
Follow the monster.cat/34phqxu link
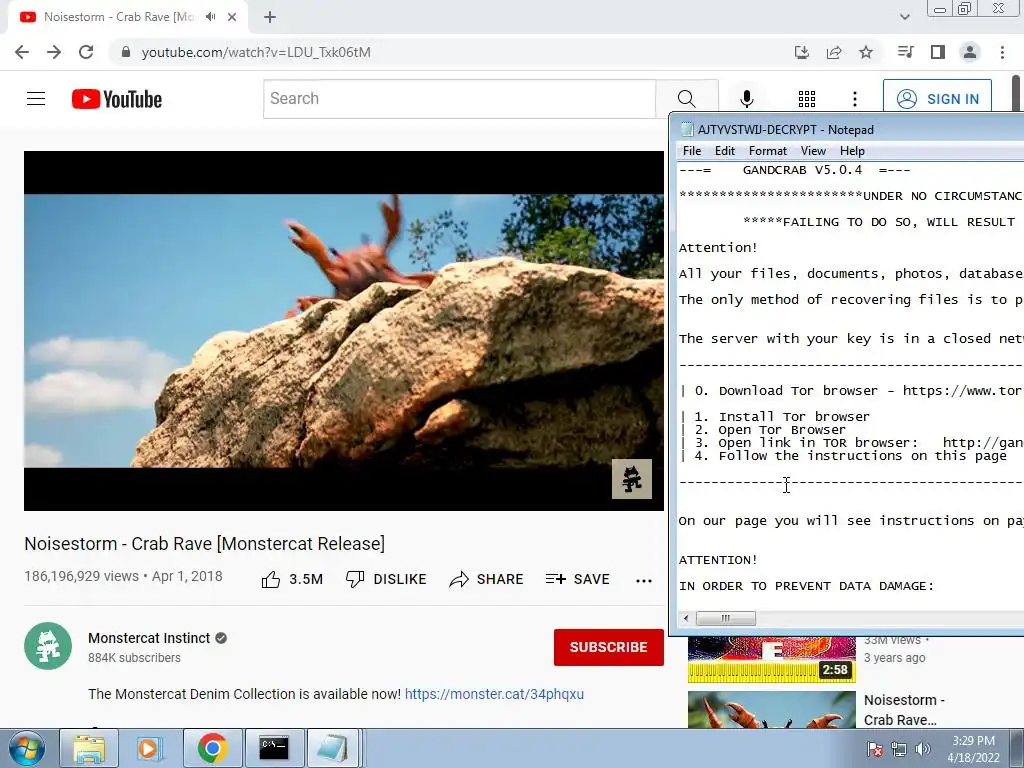[x=494, y=694]
